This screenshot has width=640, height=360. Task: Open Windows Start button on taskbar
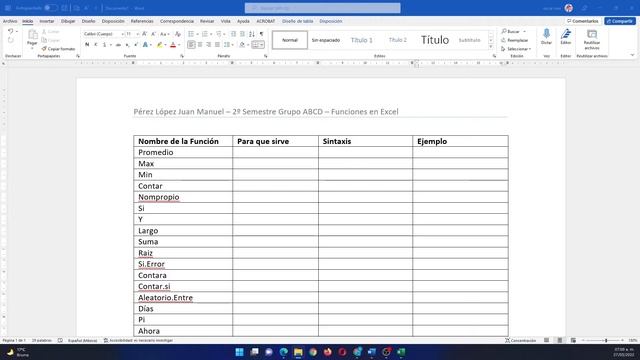point(240,352)
